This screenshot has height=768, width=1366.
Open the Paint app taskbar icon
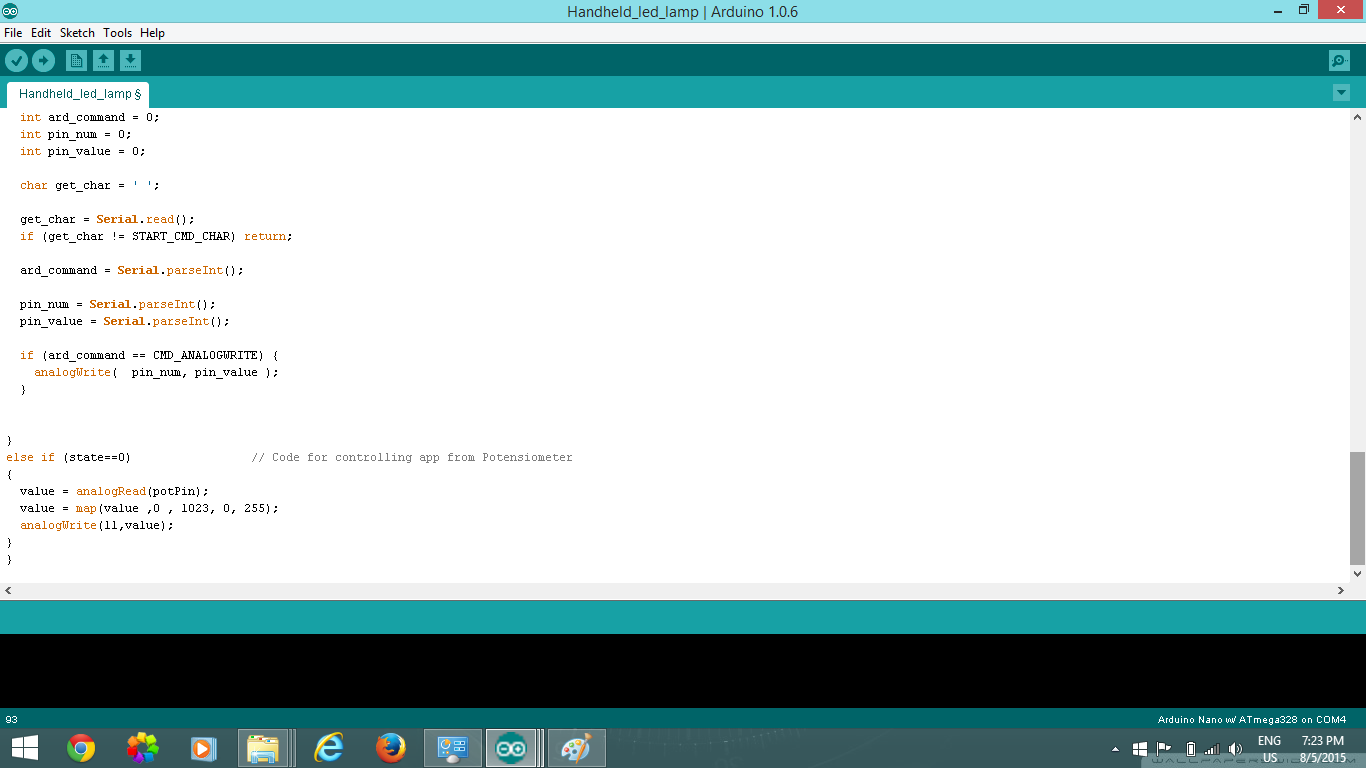coord(576,748)
